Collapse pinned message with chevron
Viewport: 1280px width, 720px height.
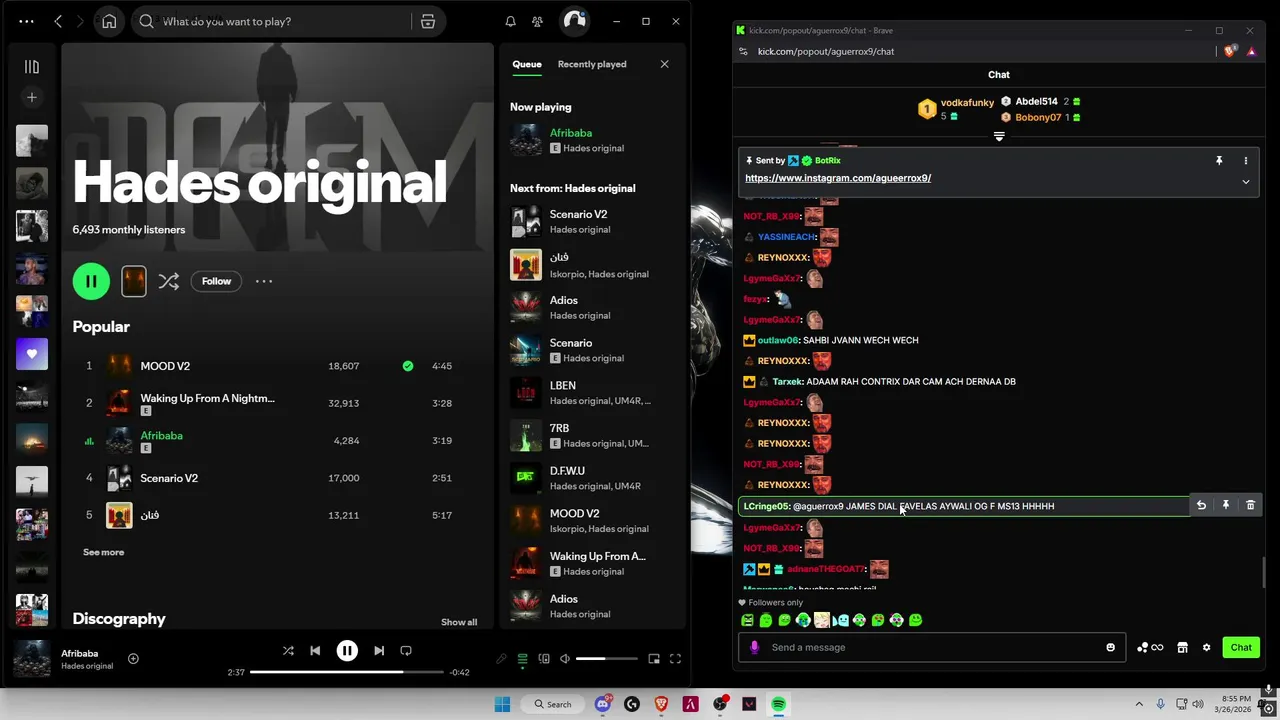[1246, 182]
